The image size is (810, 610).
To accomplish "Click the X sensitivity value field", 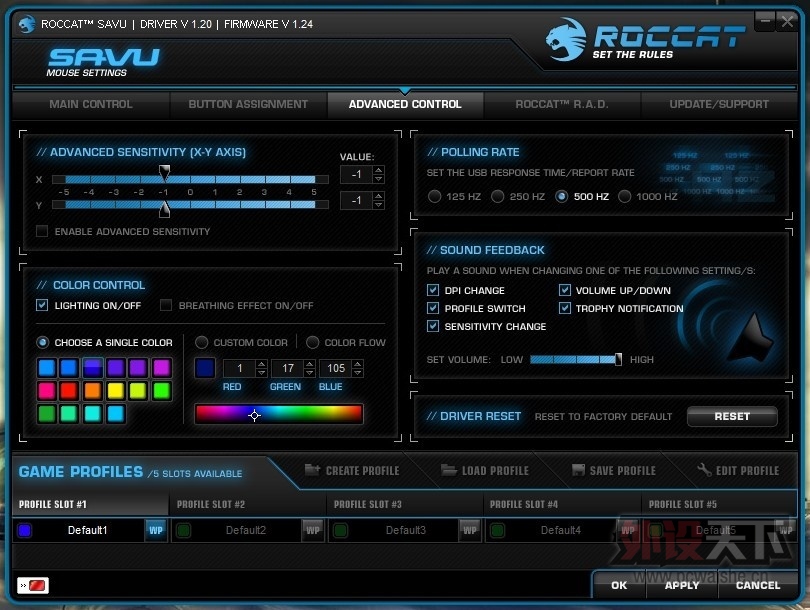I will pyautogui.click(x=356, y=175).
